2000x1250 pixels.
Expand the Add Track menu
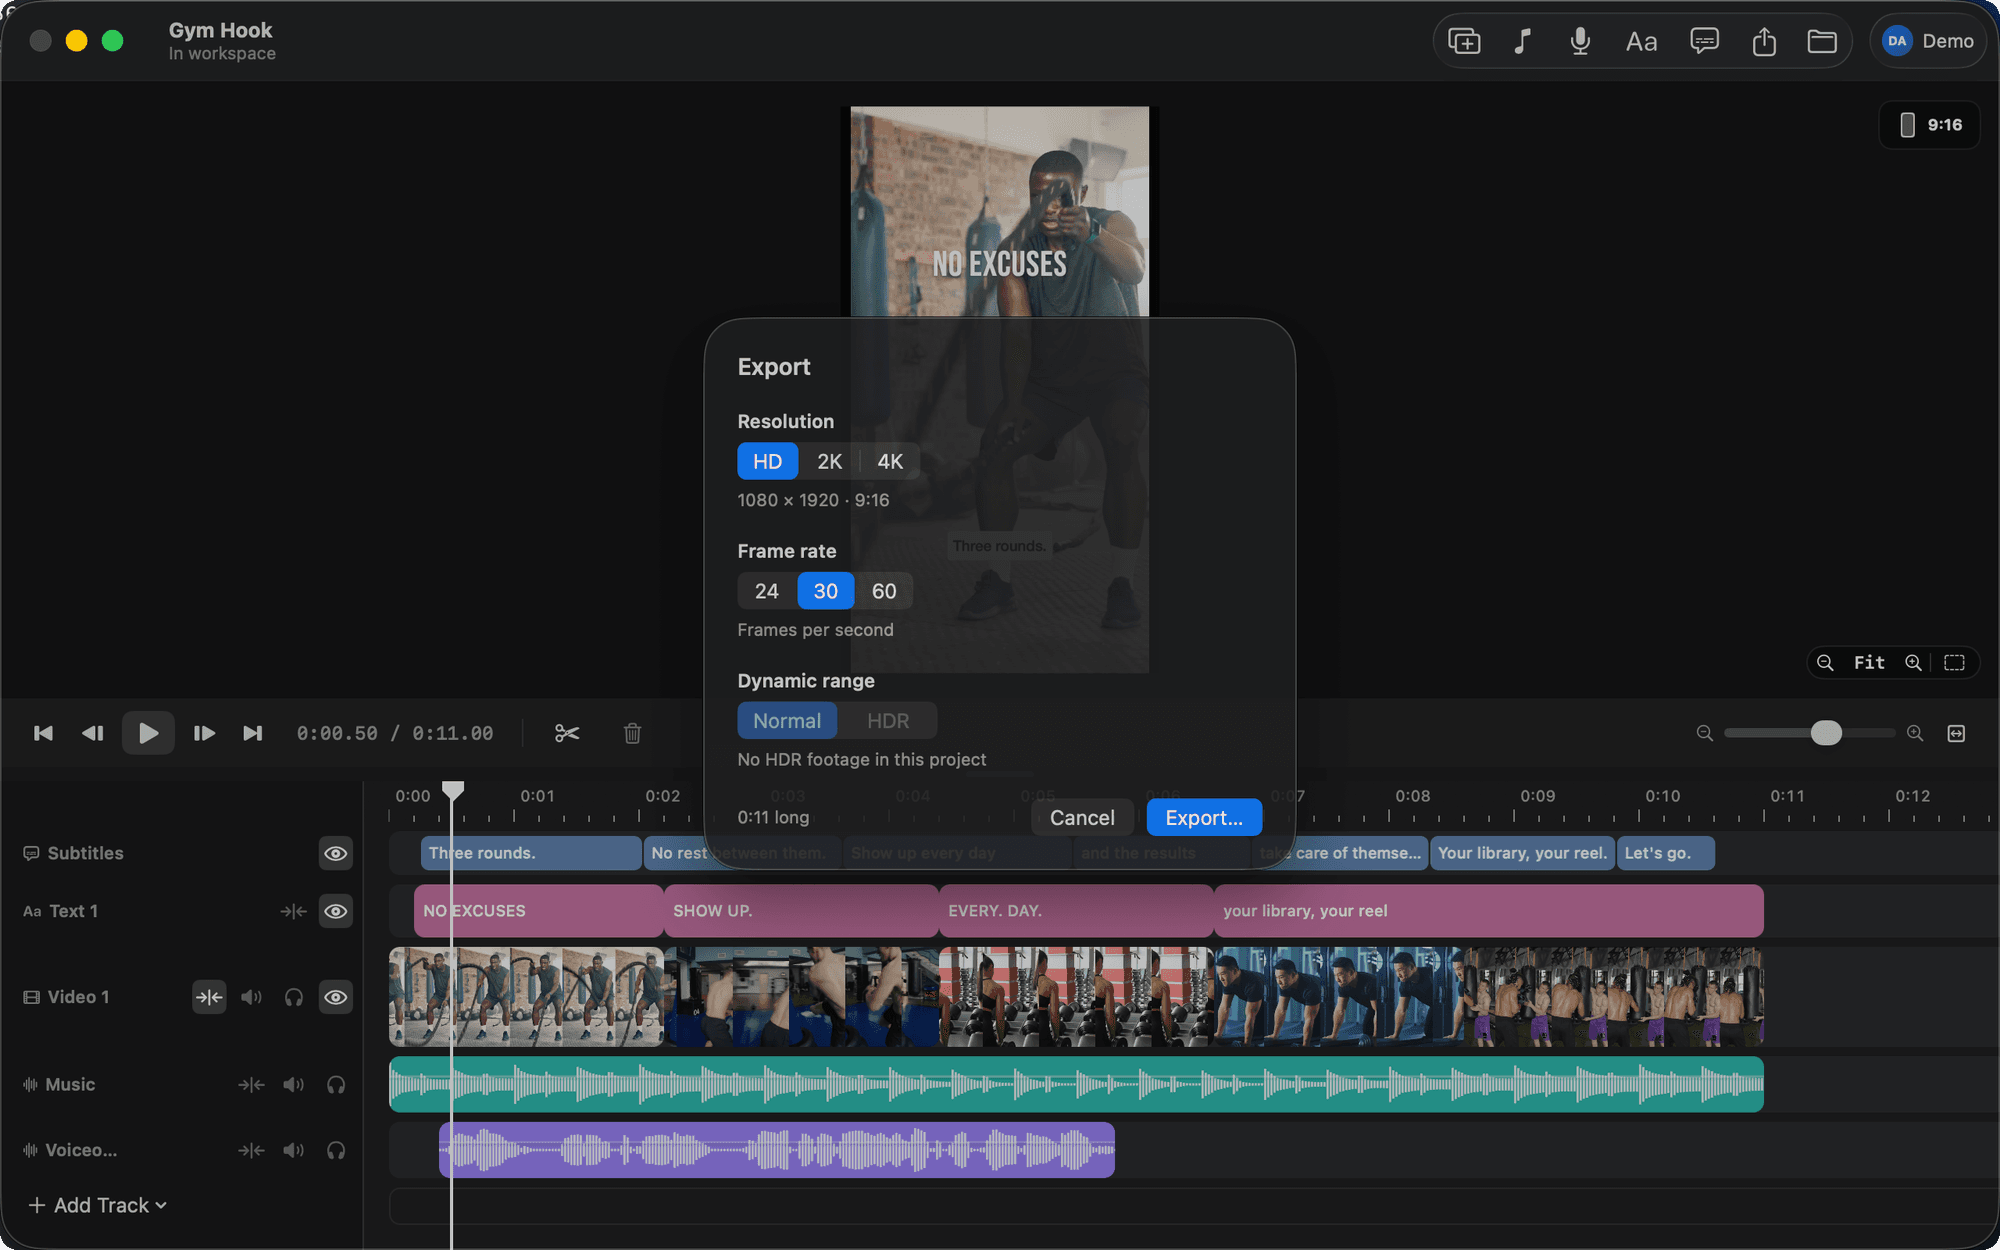[x=98, y=1205]
